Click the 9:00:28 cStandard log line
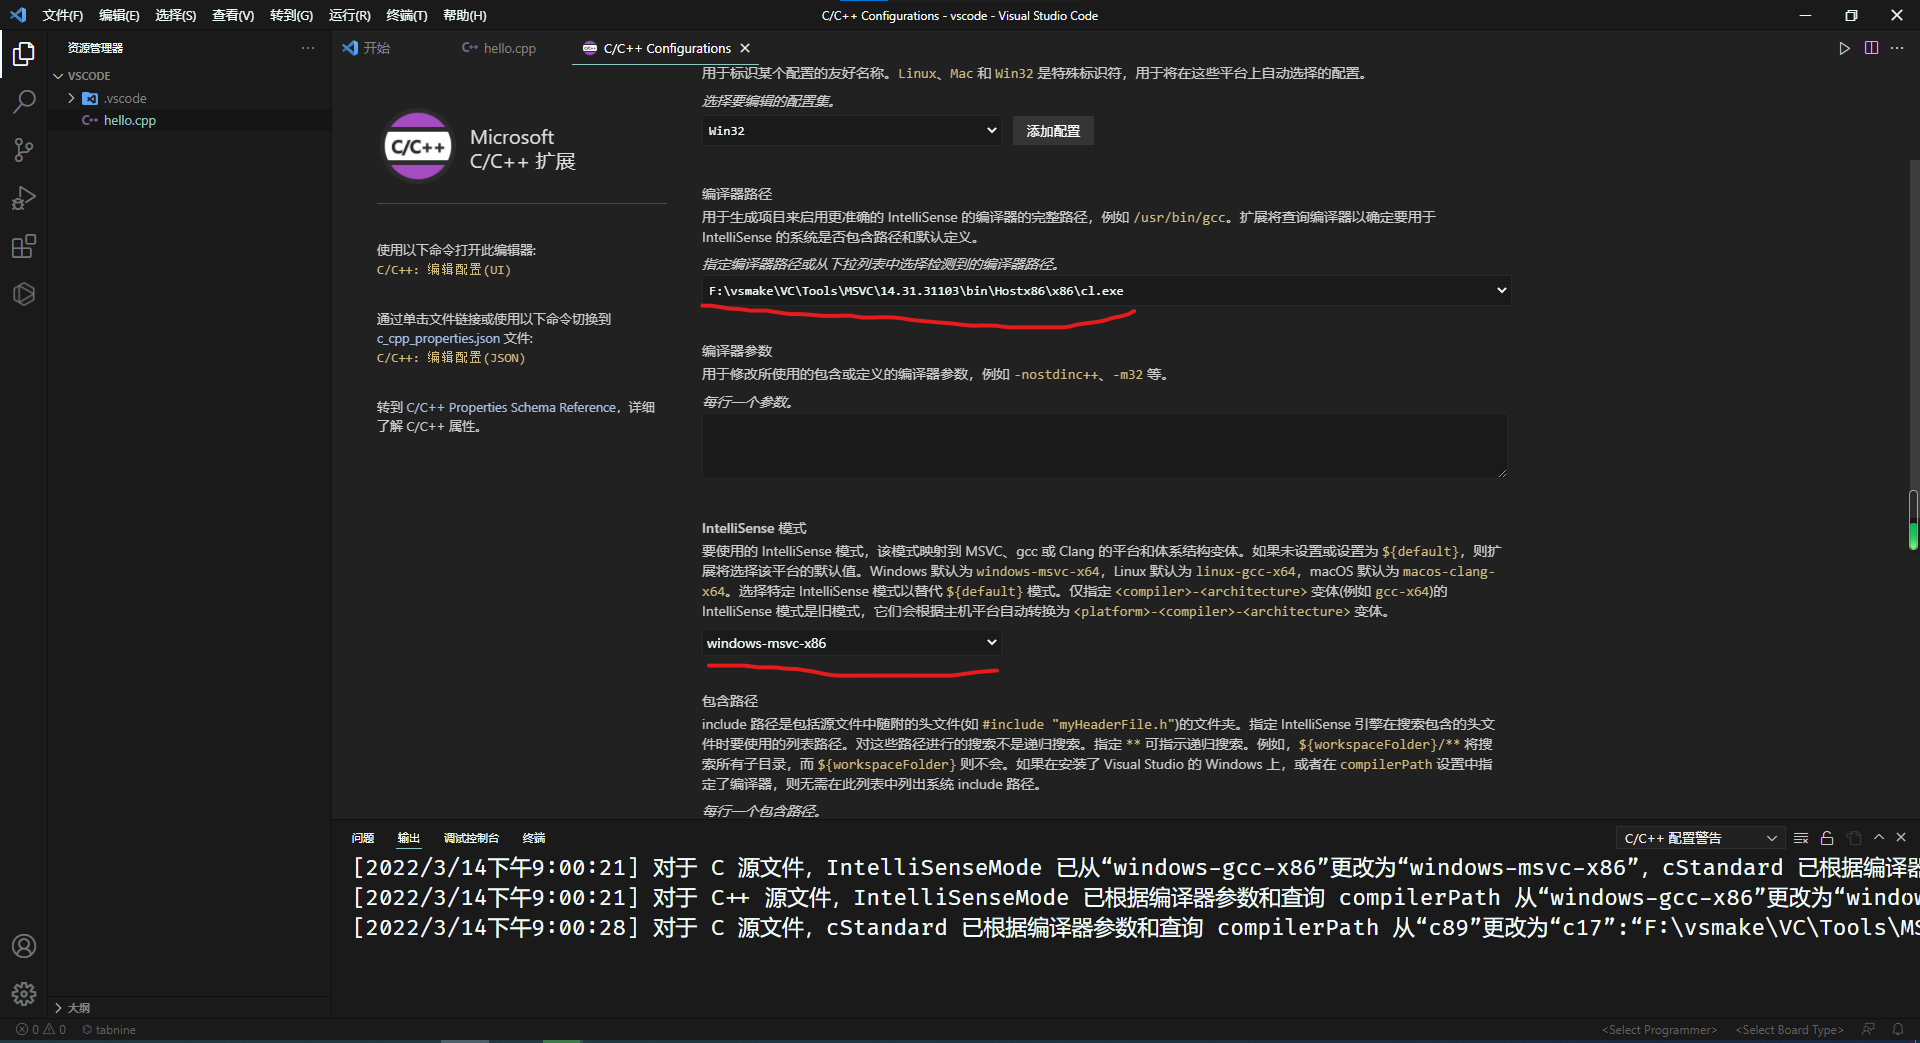The height and width of the screenshot is (1043, 1920). 1135,928
